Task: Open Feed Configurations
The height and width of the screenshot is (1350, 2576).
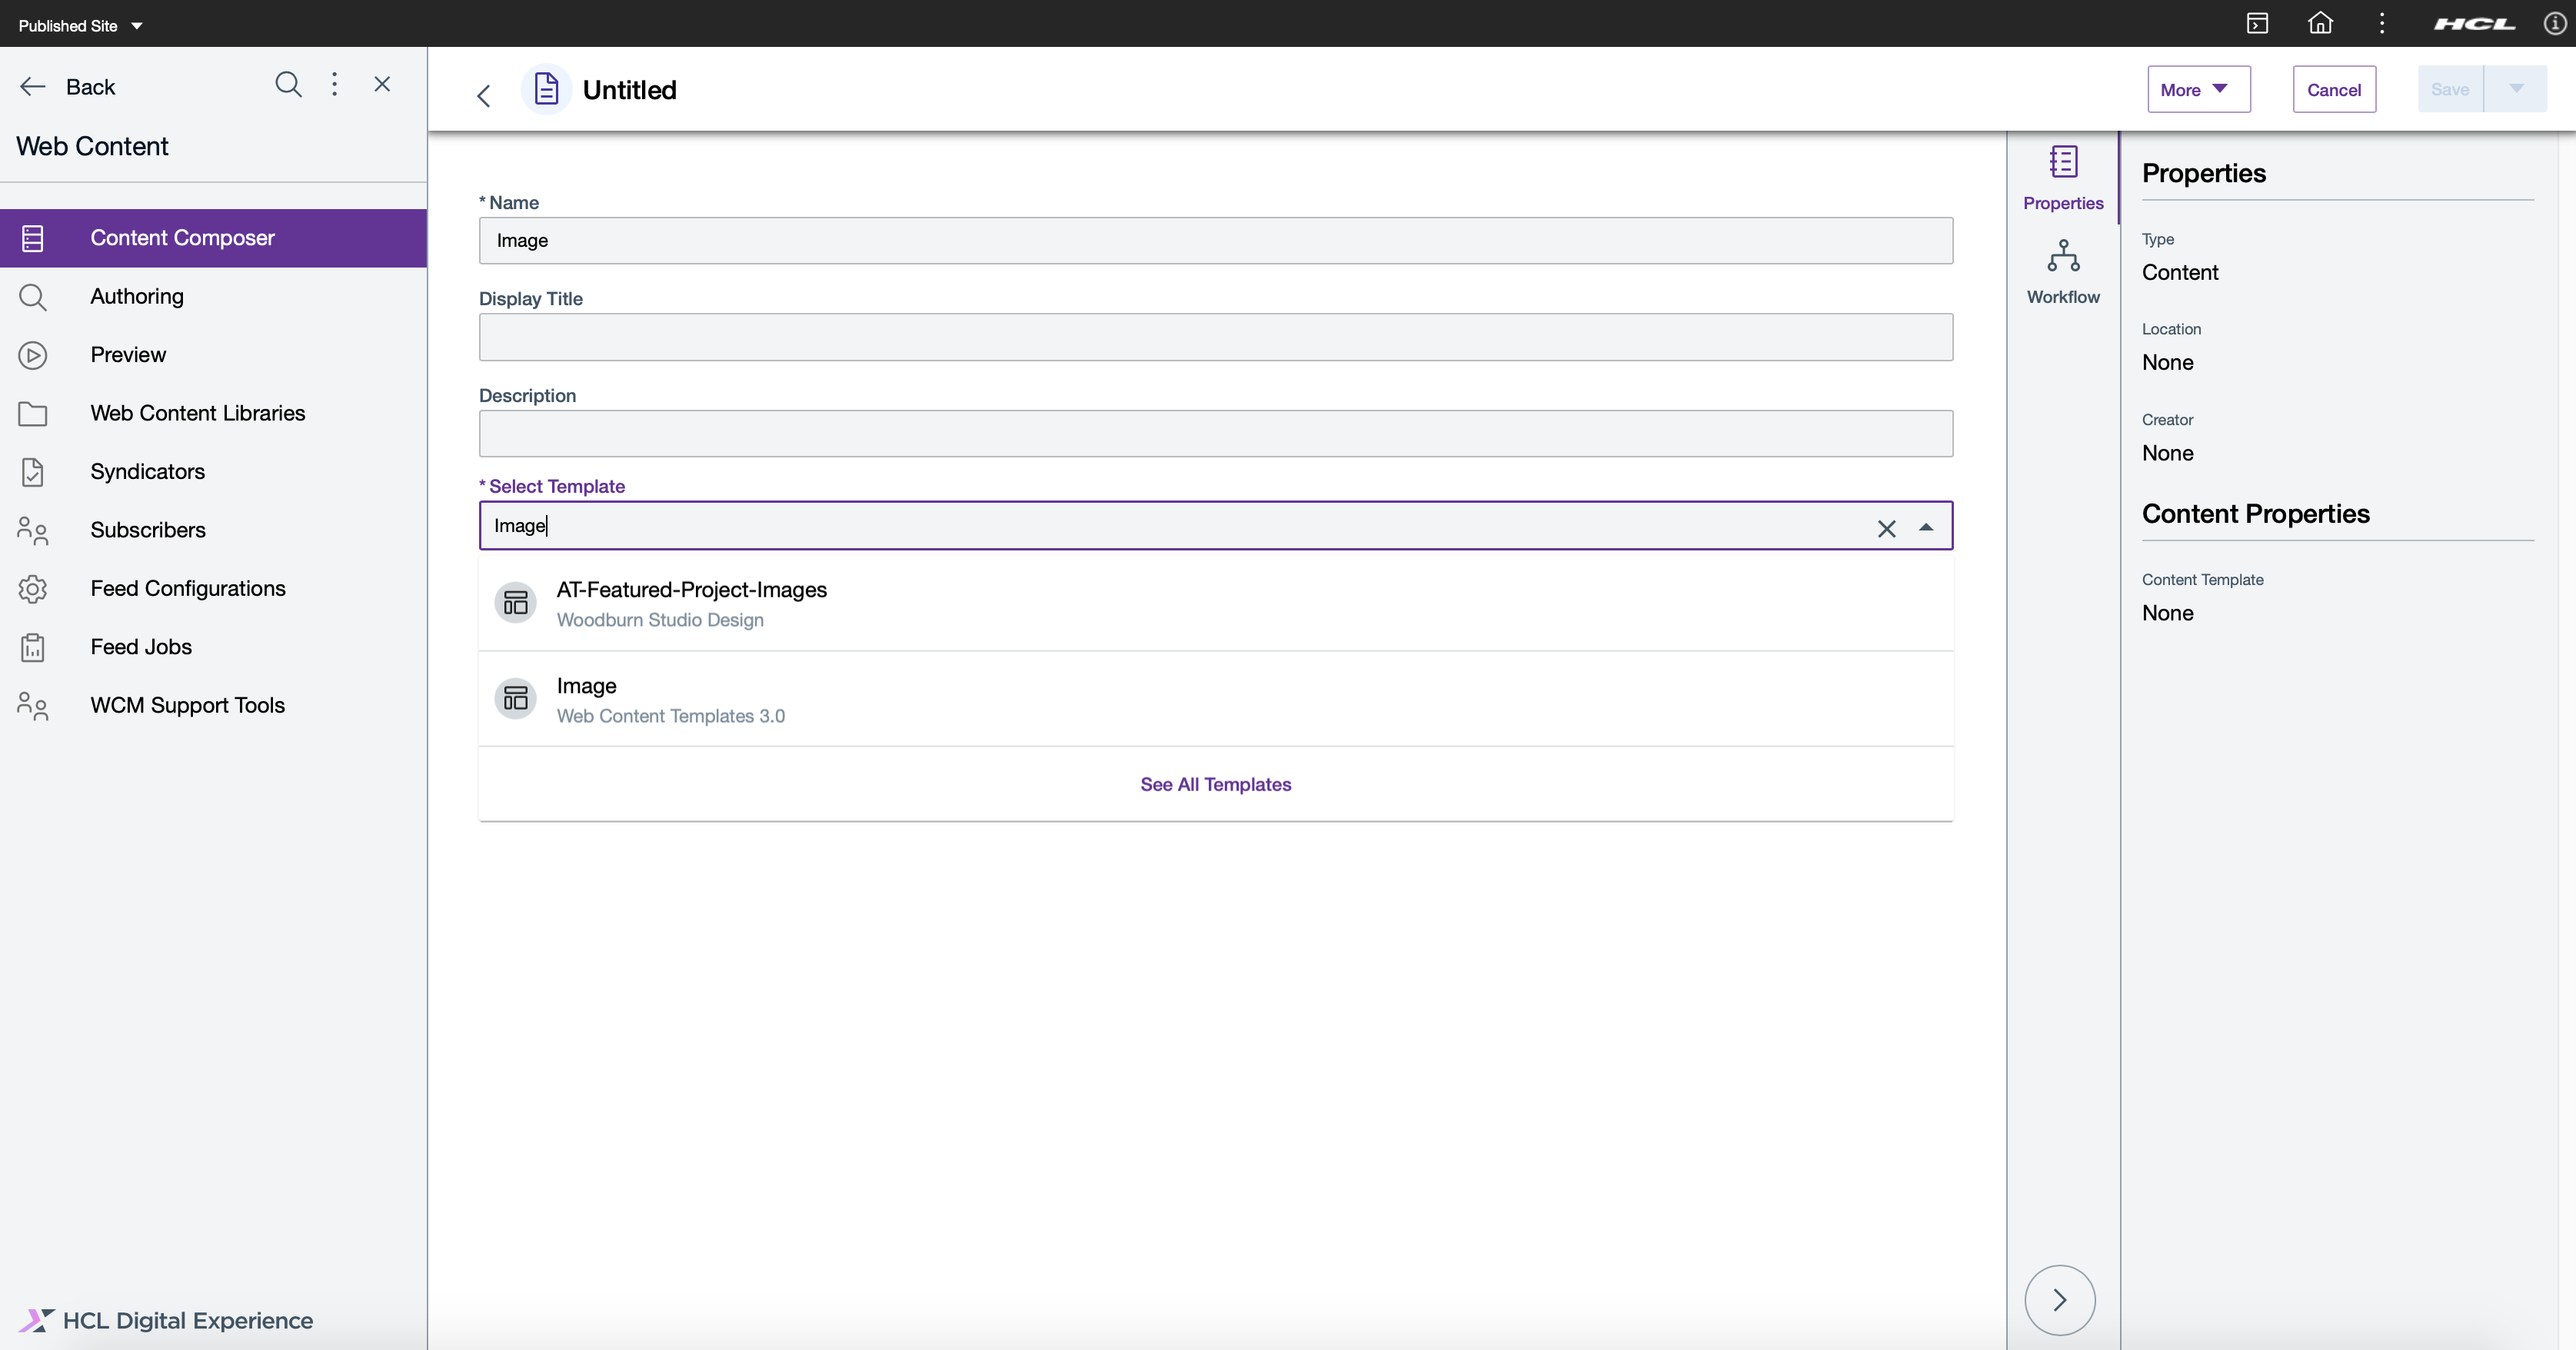Action: tap(213, 589)
